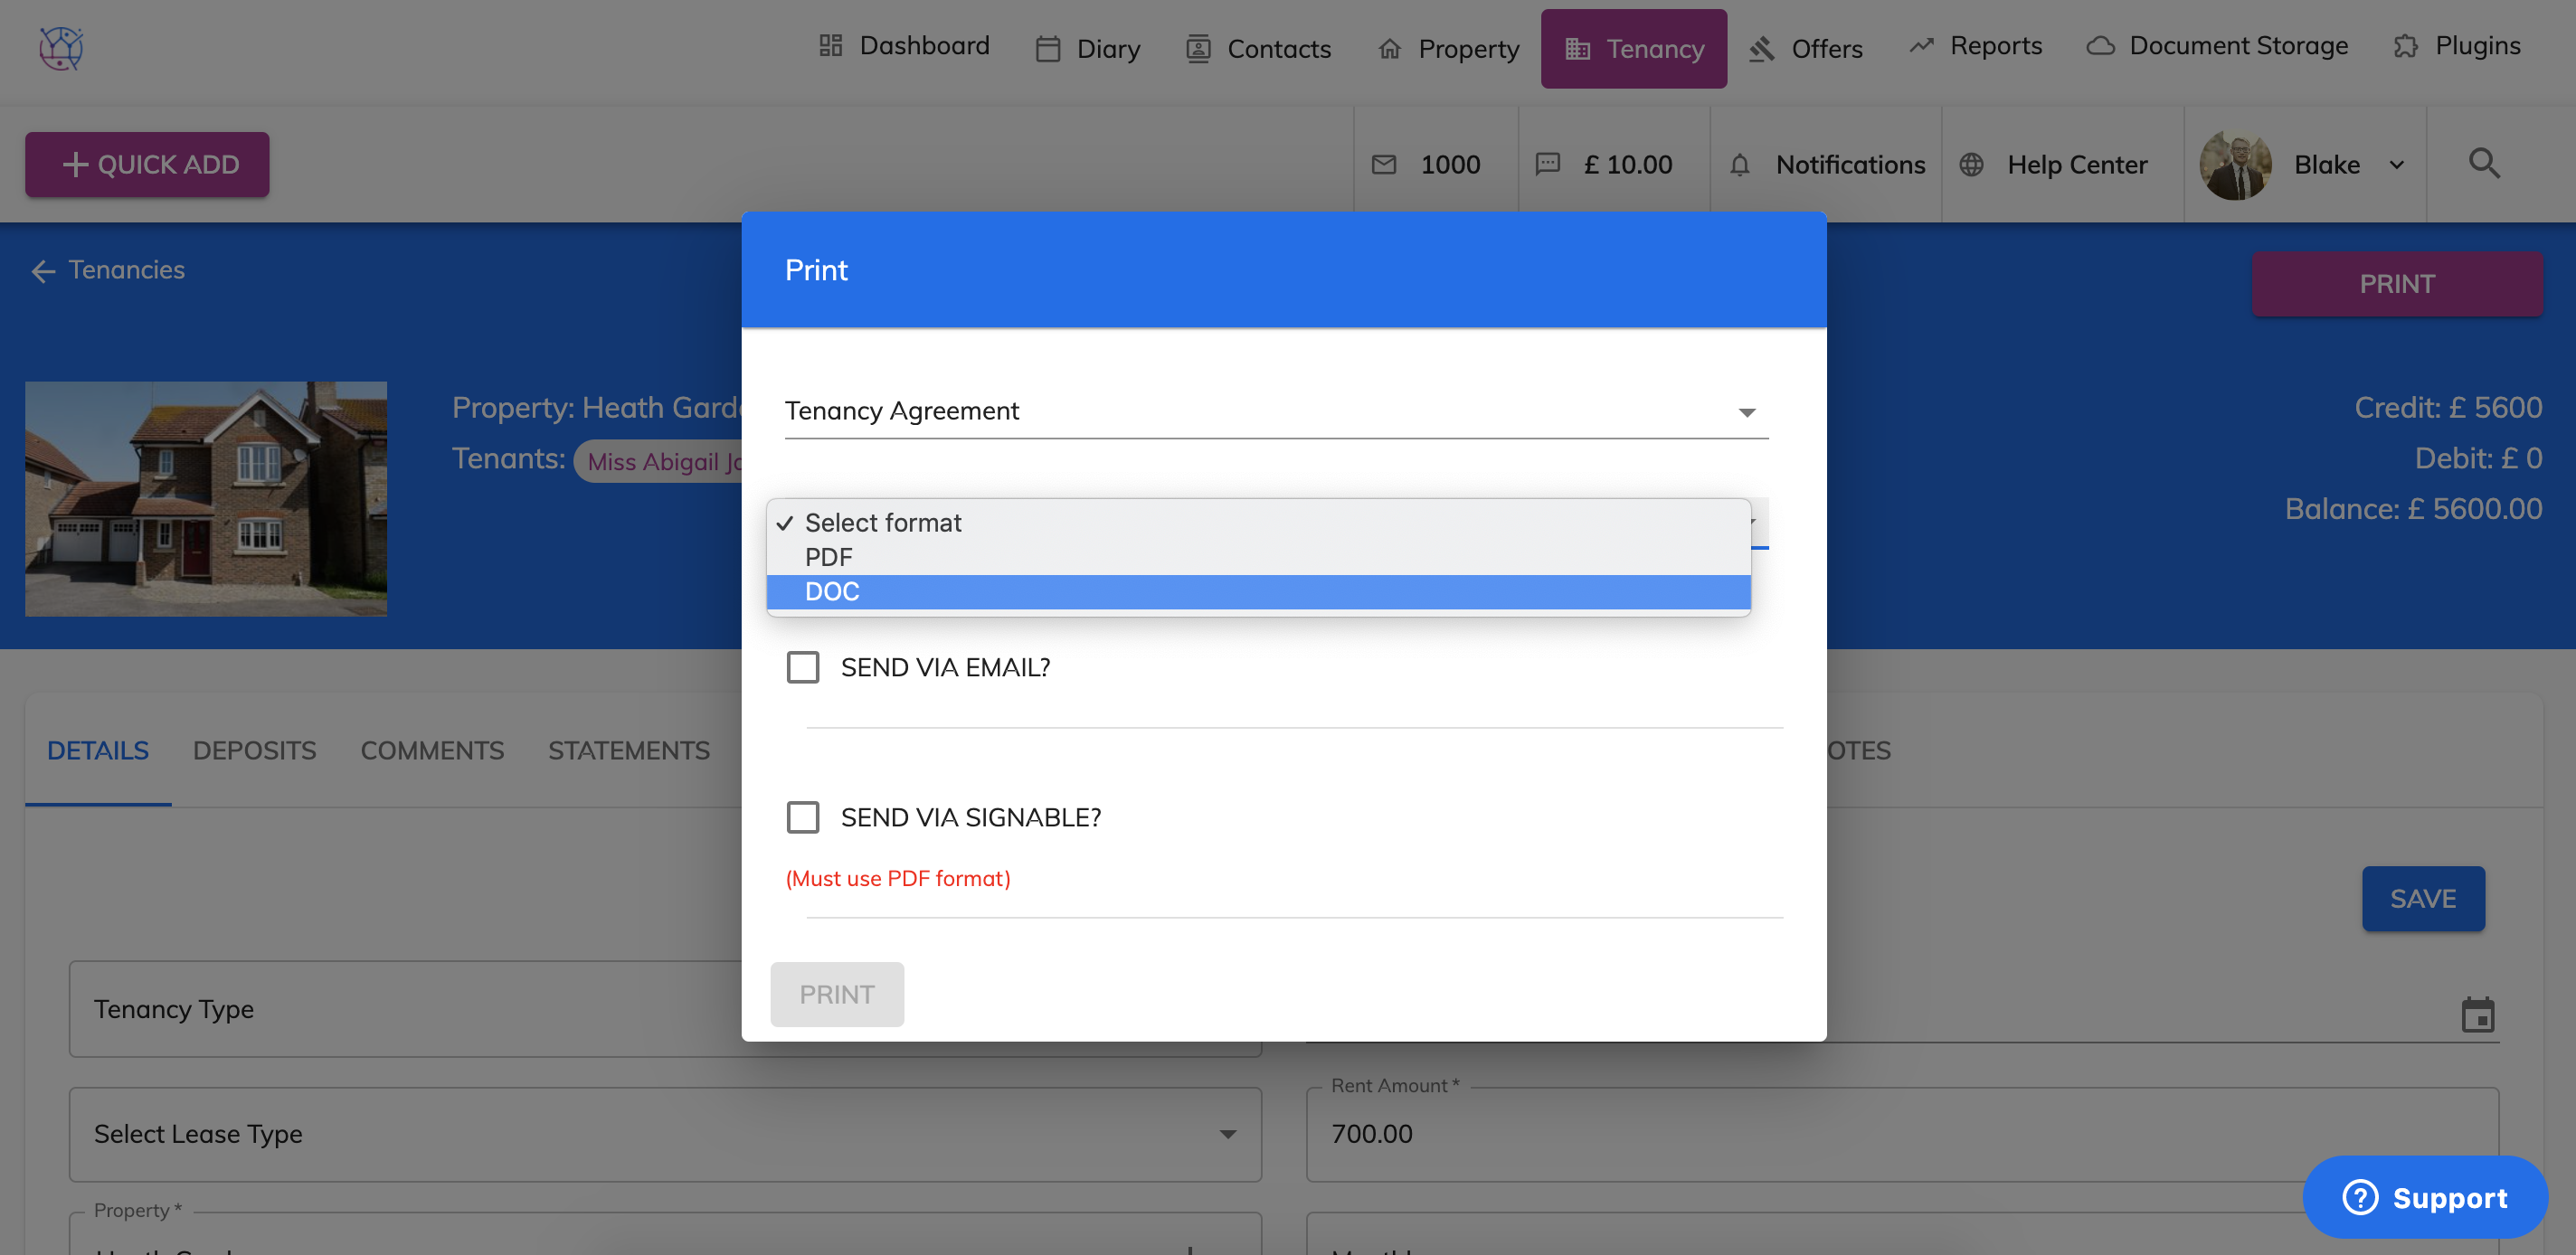Choose DOC format option
The height and width of the screenshot is (1255, 2576).
832,591
